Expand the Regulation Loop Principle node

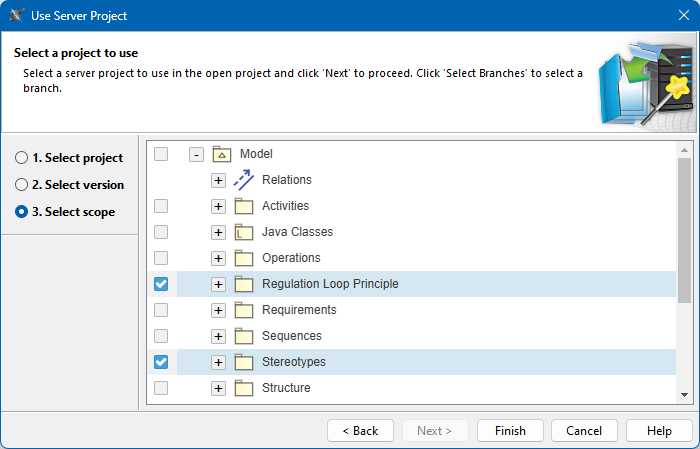(x=218, y=284)
